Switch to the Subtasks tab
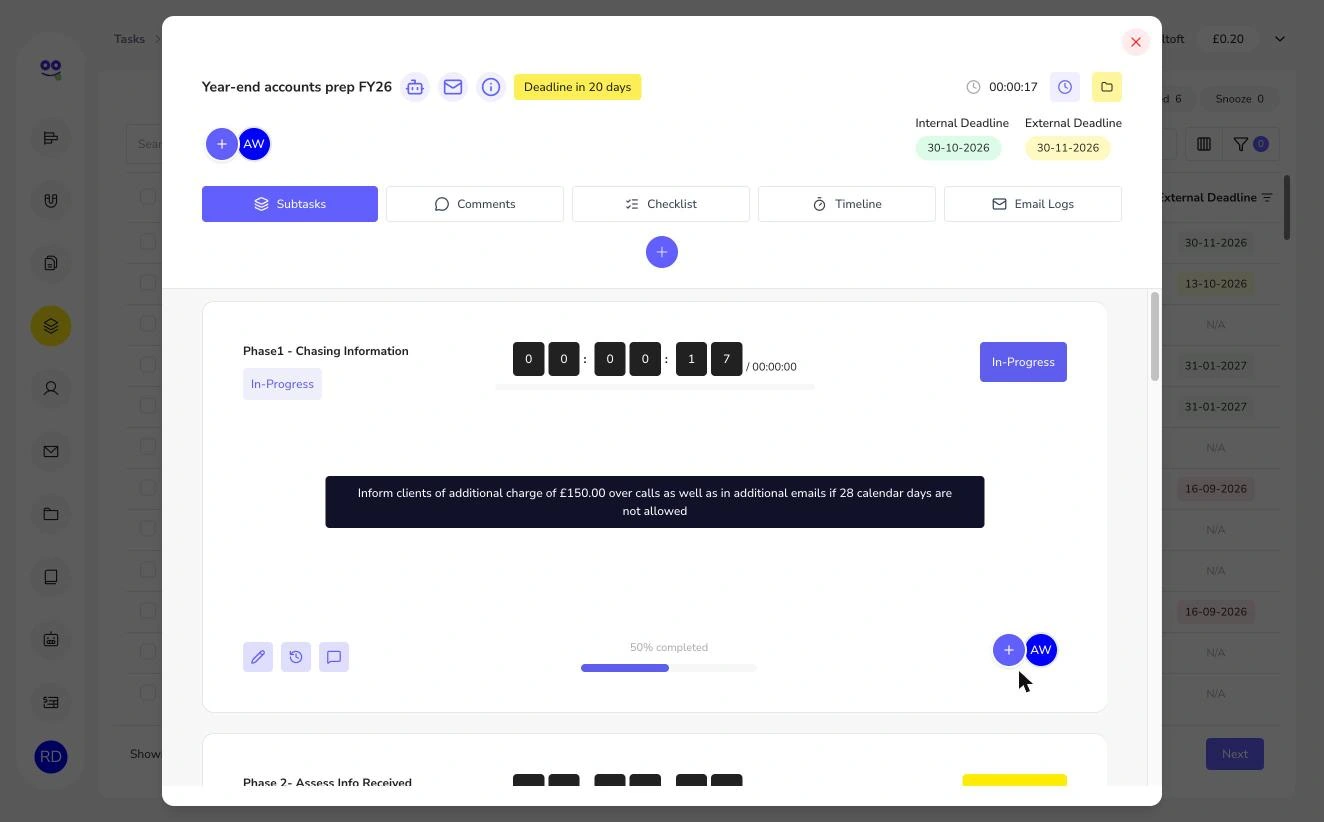This screenshot has width=1324, height=822. [290, 204]
